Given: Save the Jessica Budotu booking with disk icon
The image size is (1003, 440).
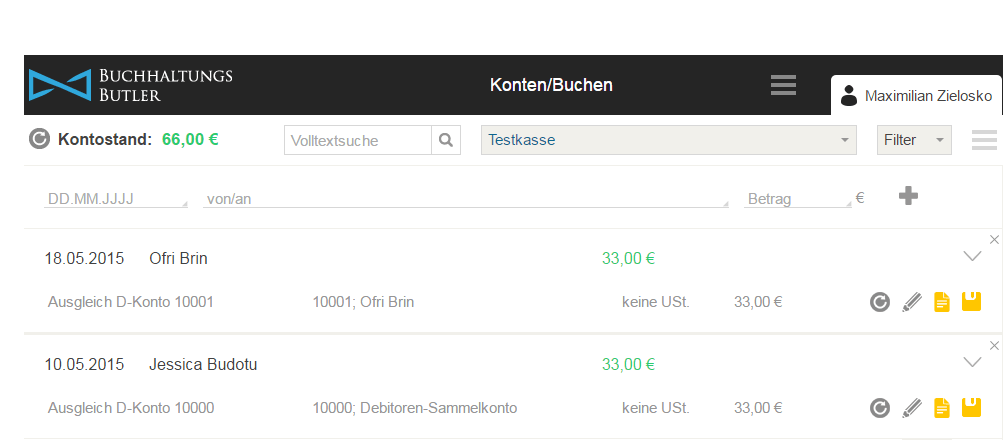Looking at the screenshot, I should [x=971, y=407].
